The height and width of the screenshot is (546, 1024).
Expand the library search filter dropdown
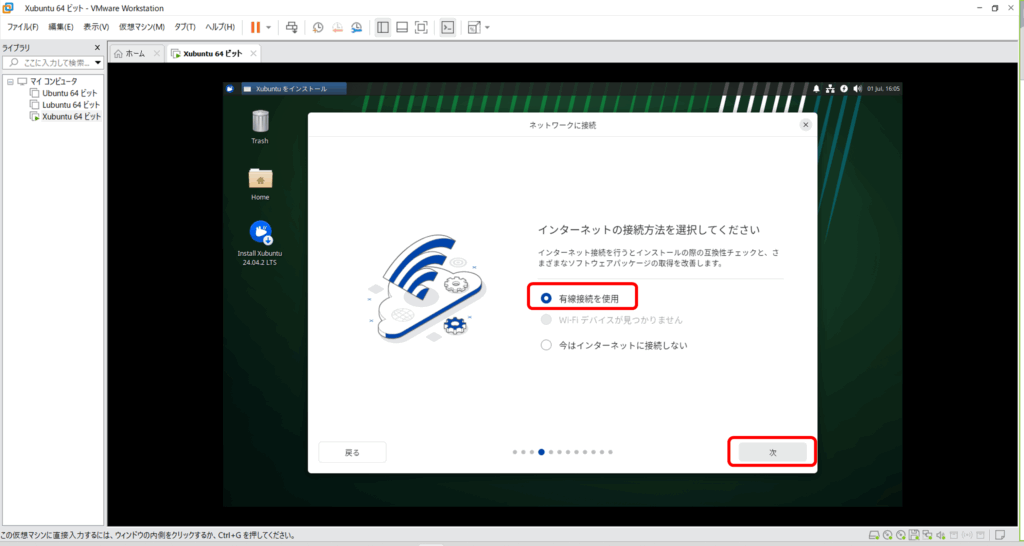click(98, 63)
